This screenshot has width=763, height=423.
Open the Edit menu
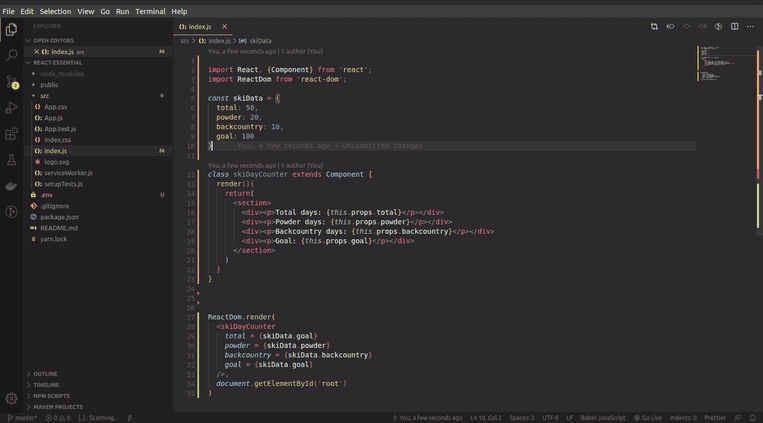pos(27,11)
